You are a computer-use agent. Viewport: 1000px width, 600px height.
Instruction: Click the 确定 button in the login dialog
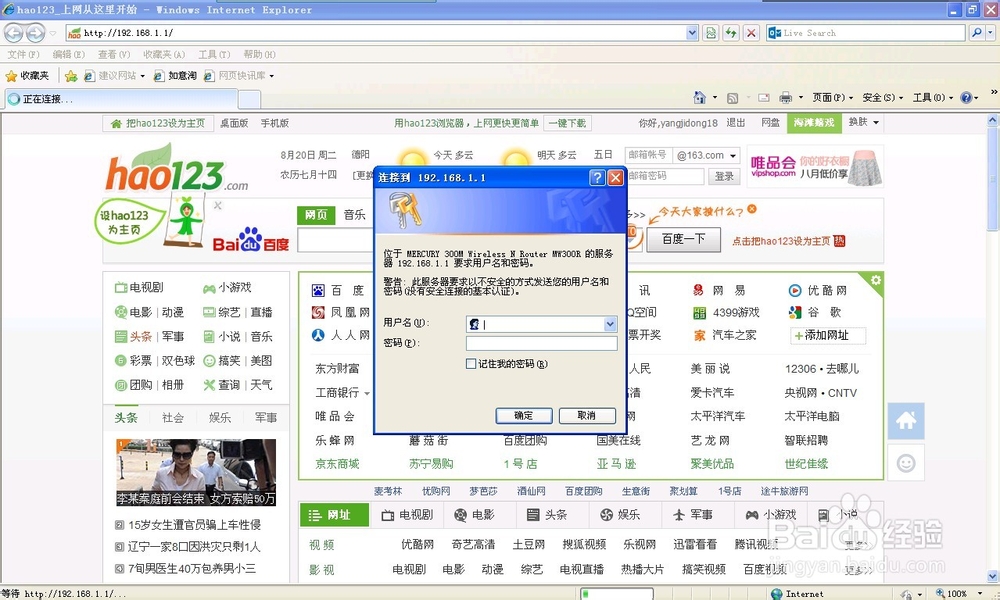(x=523, y=415)
